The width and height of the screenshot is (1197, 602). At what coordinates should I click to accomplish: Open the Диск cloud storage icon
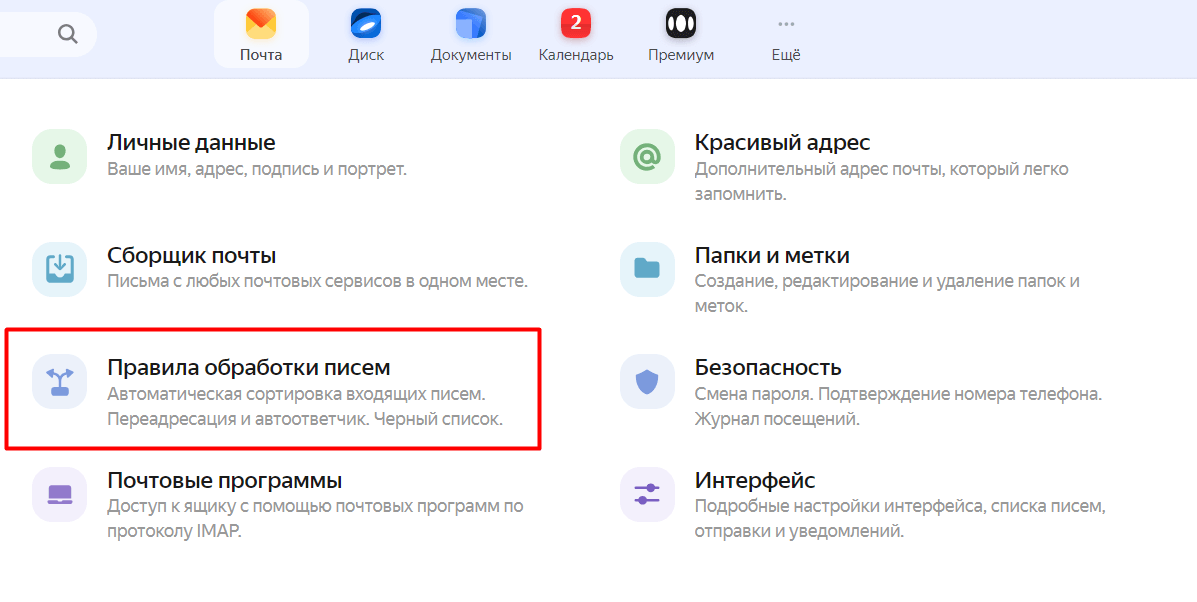pyautogui.click(x=366, y=24)
